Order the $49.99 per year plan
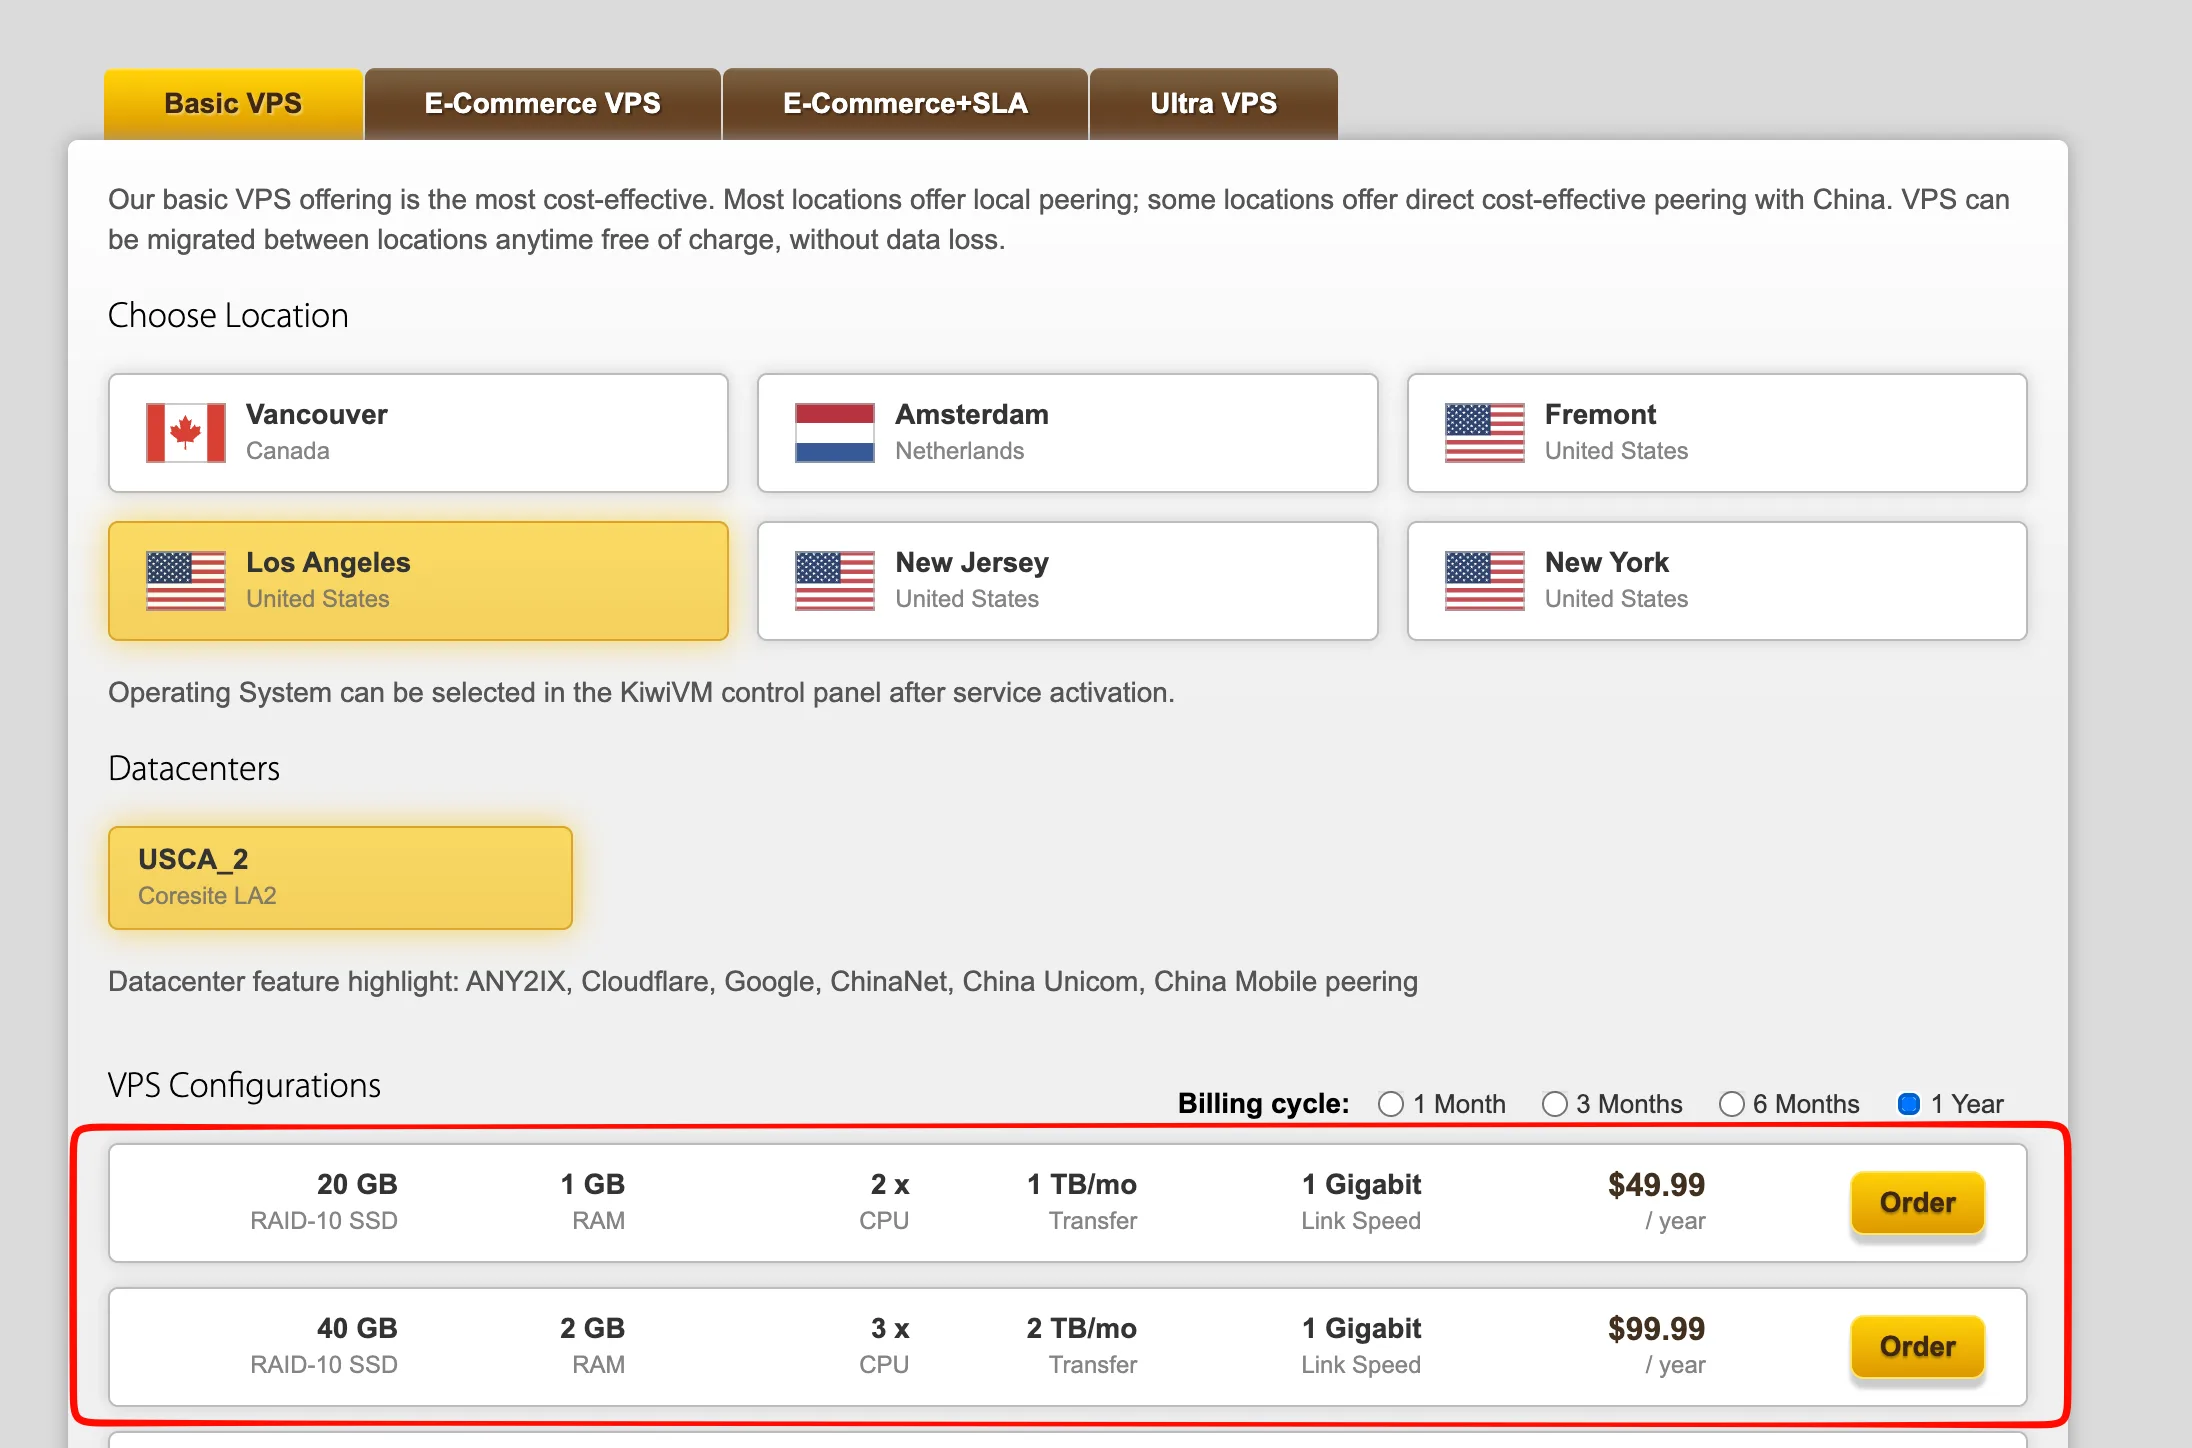The width and height of the screenshot is (2192, 1448). pyautogui.click(x=1917, y=1203)
